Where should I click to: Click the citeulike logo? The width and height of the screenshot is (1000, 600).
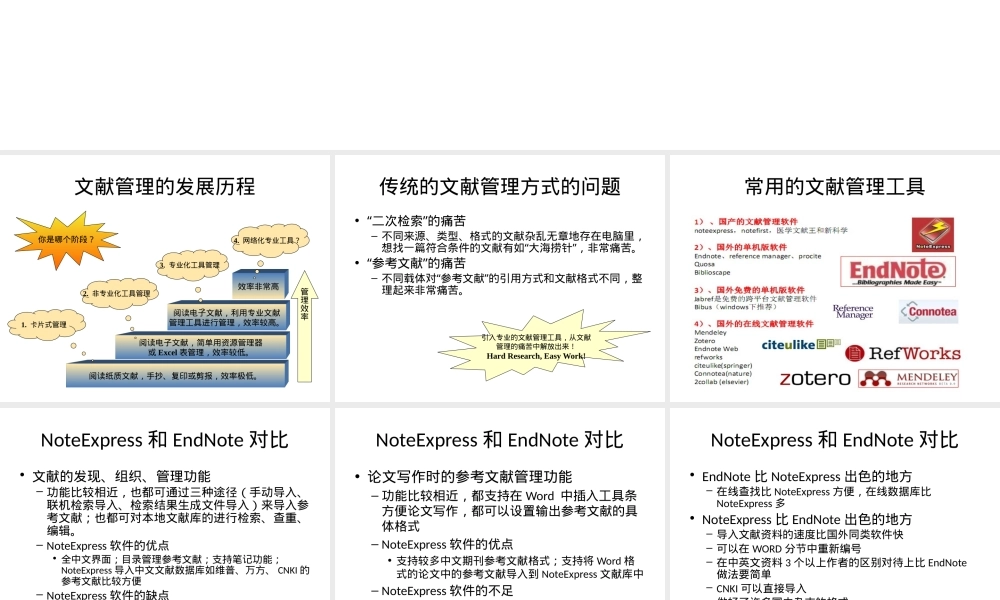coord(801,344)
